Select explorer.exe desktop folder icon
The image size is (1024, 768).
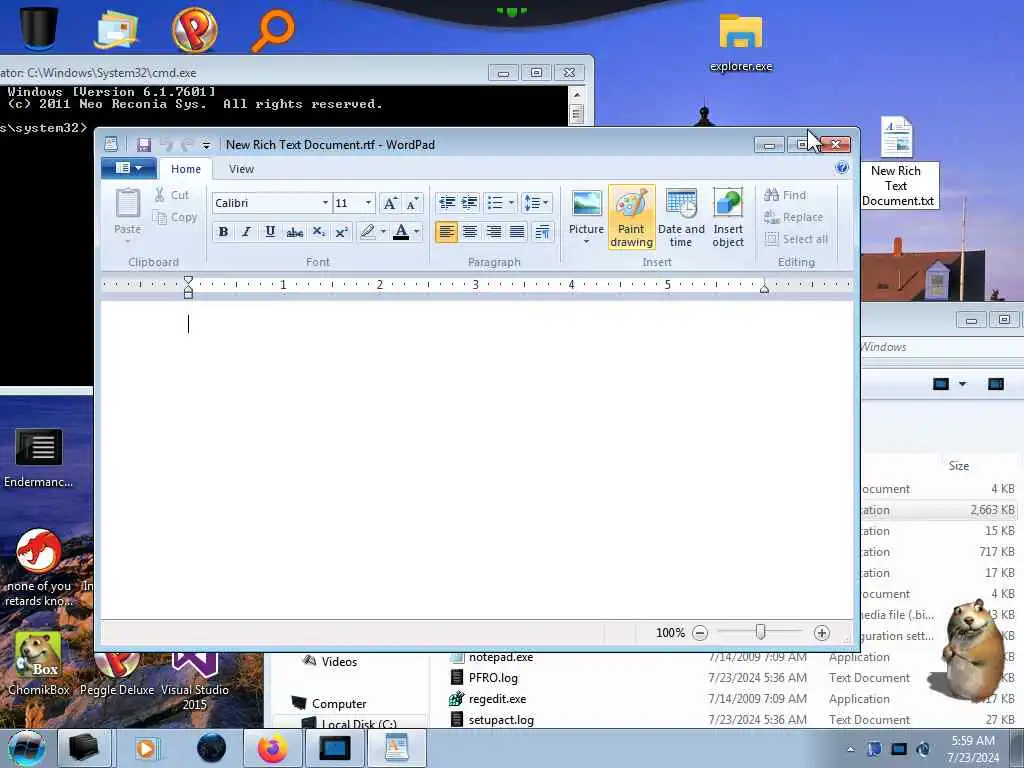click(x=741, y=41)
